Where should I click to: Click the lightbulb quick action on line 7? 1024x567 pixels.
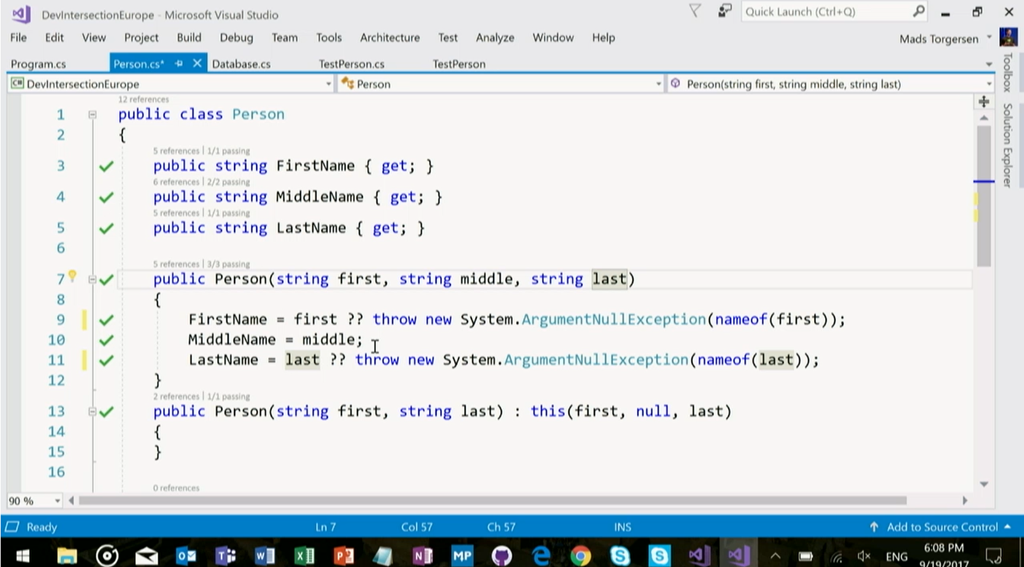(x=72, y=276)
